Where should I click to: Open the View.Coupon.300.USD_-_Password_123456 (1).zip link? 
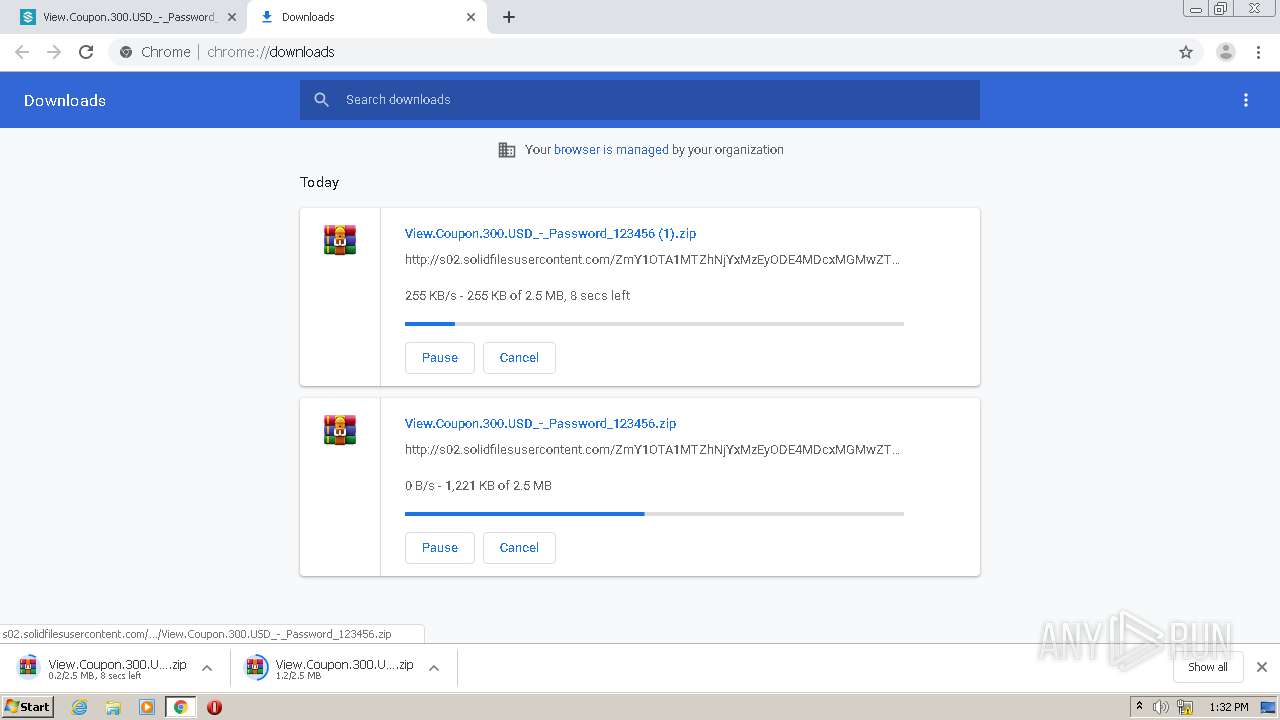click(x=550, y=234)
